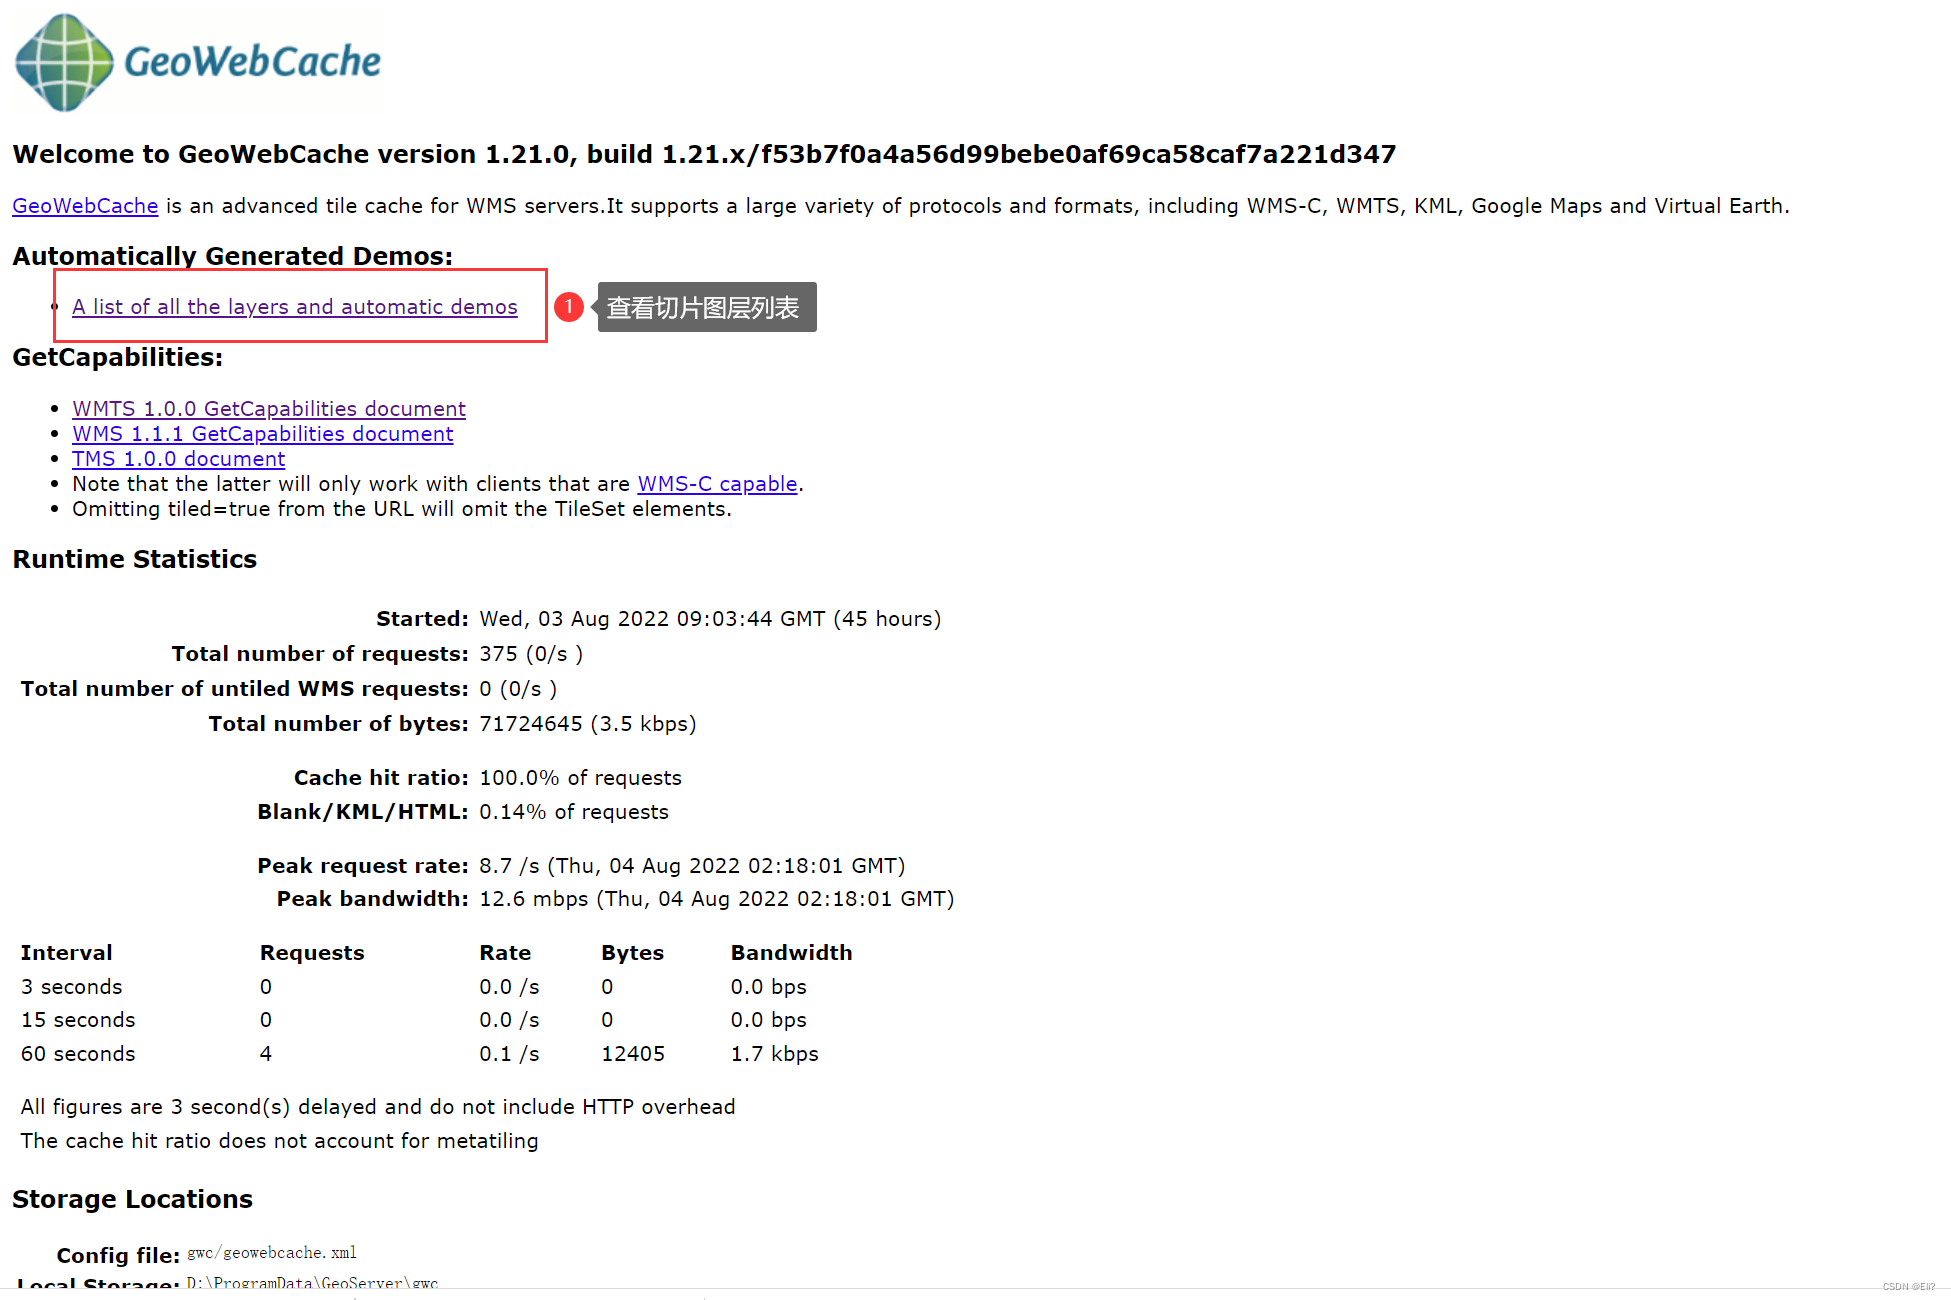Click the GetCapabilities heading

point(118,357)
